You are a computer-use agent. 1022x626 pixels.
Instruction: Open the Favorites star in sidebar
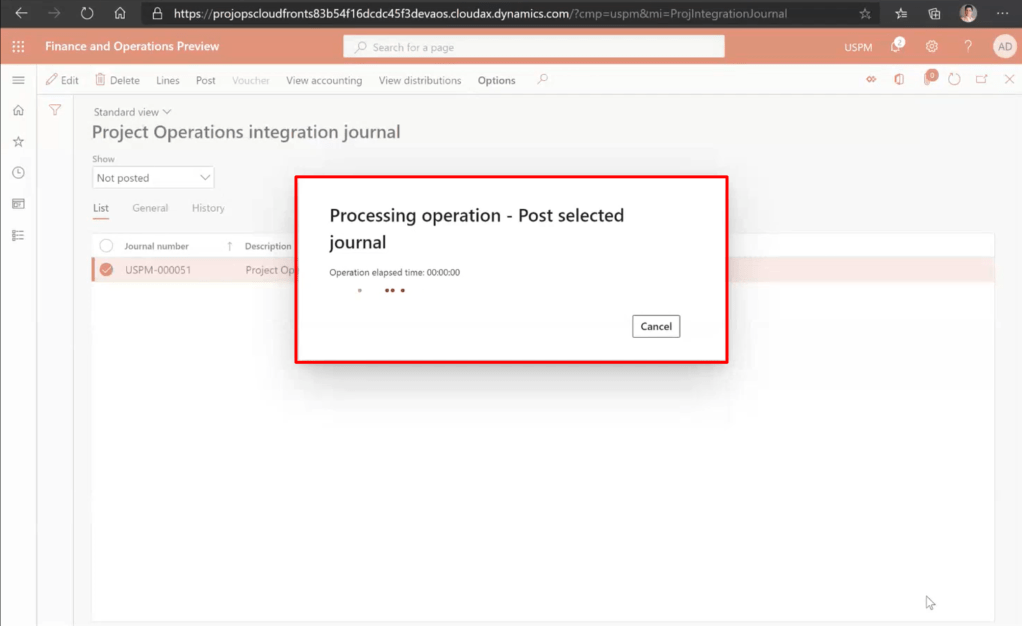pos(18,142)
